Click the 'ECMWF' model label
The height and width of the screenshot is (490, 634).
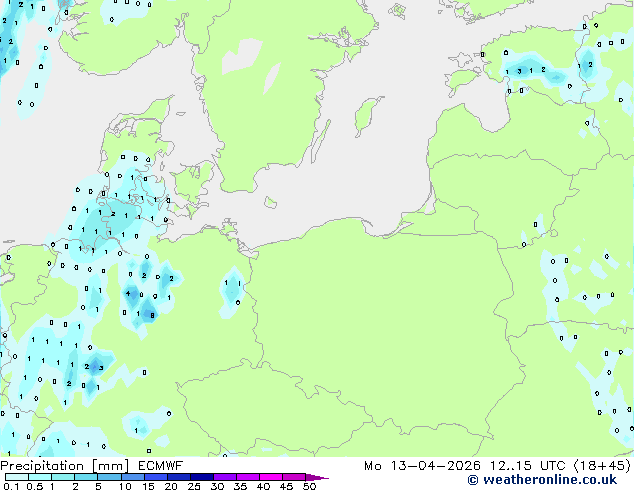pyautogui.click(x=161, y=466)
